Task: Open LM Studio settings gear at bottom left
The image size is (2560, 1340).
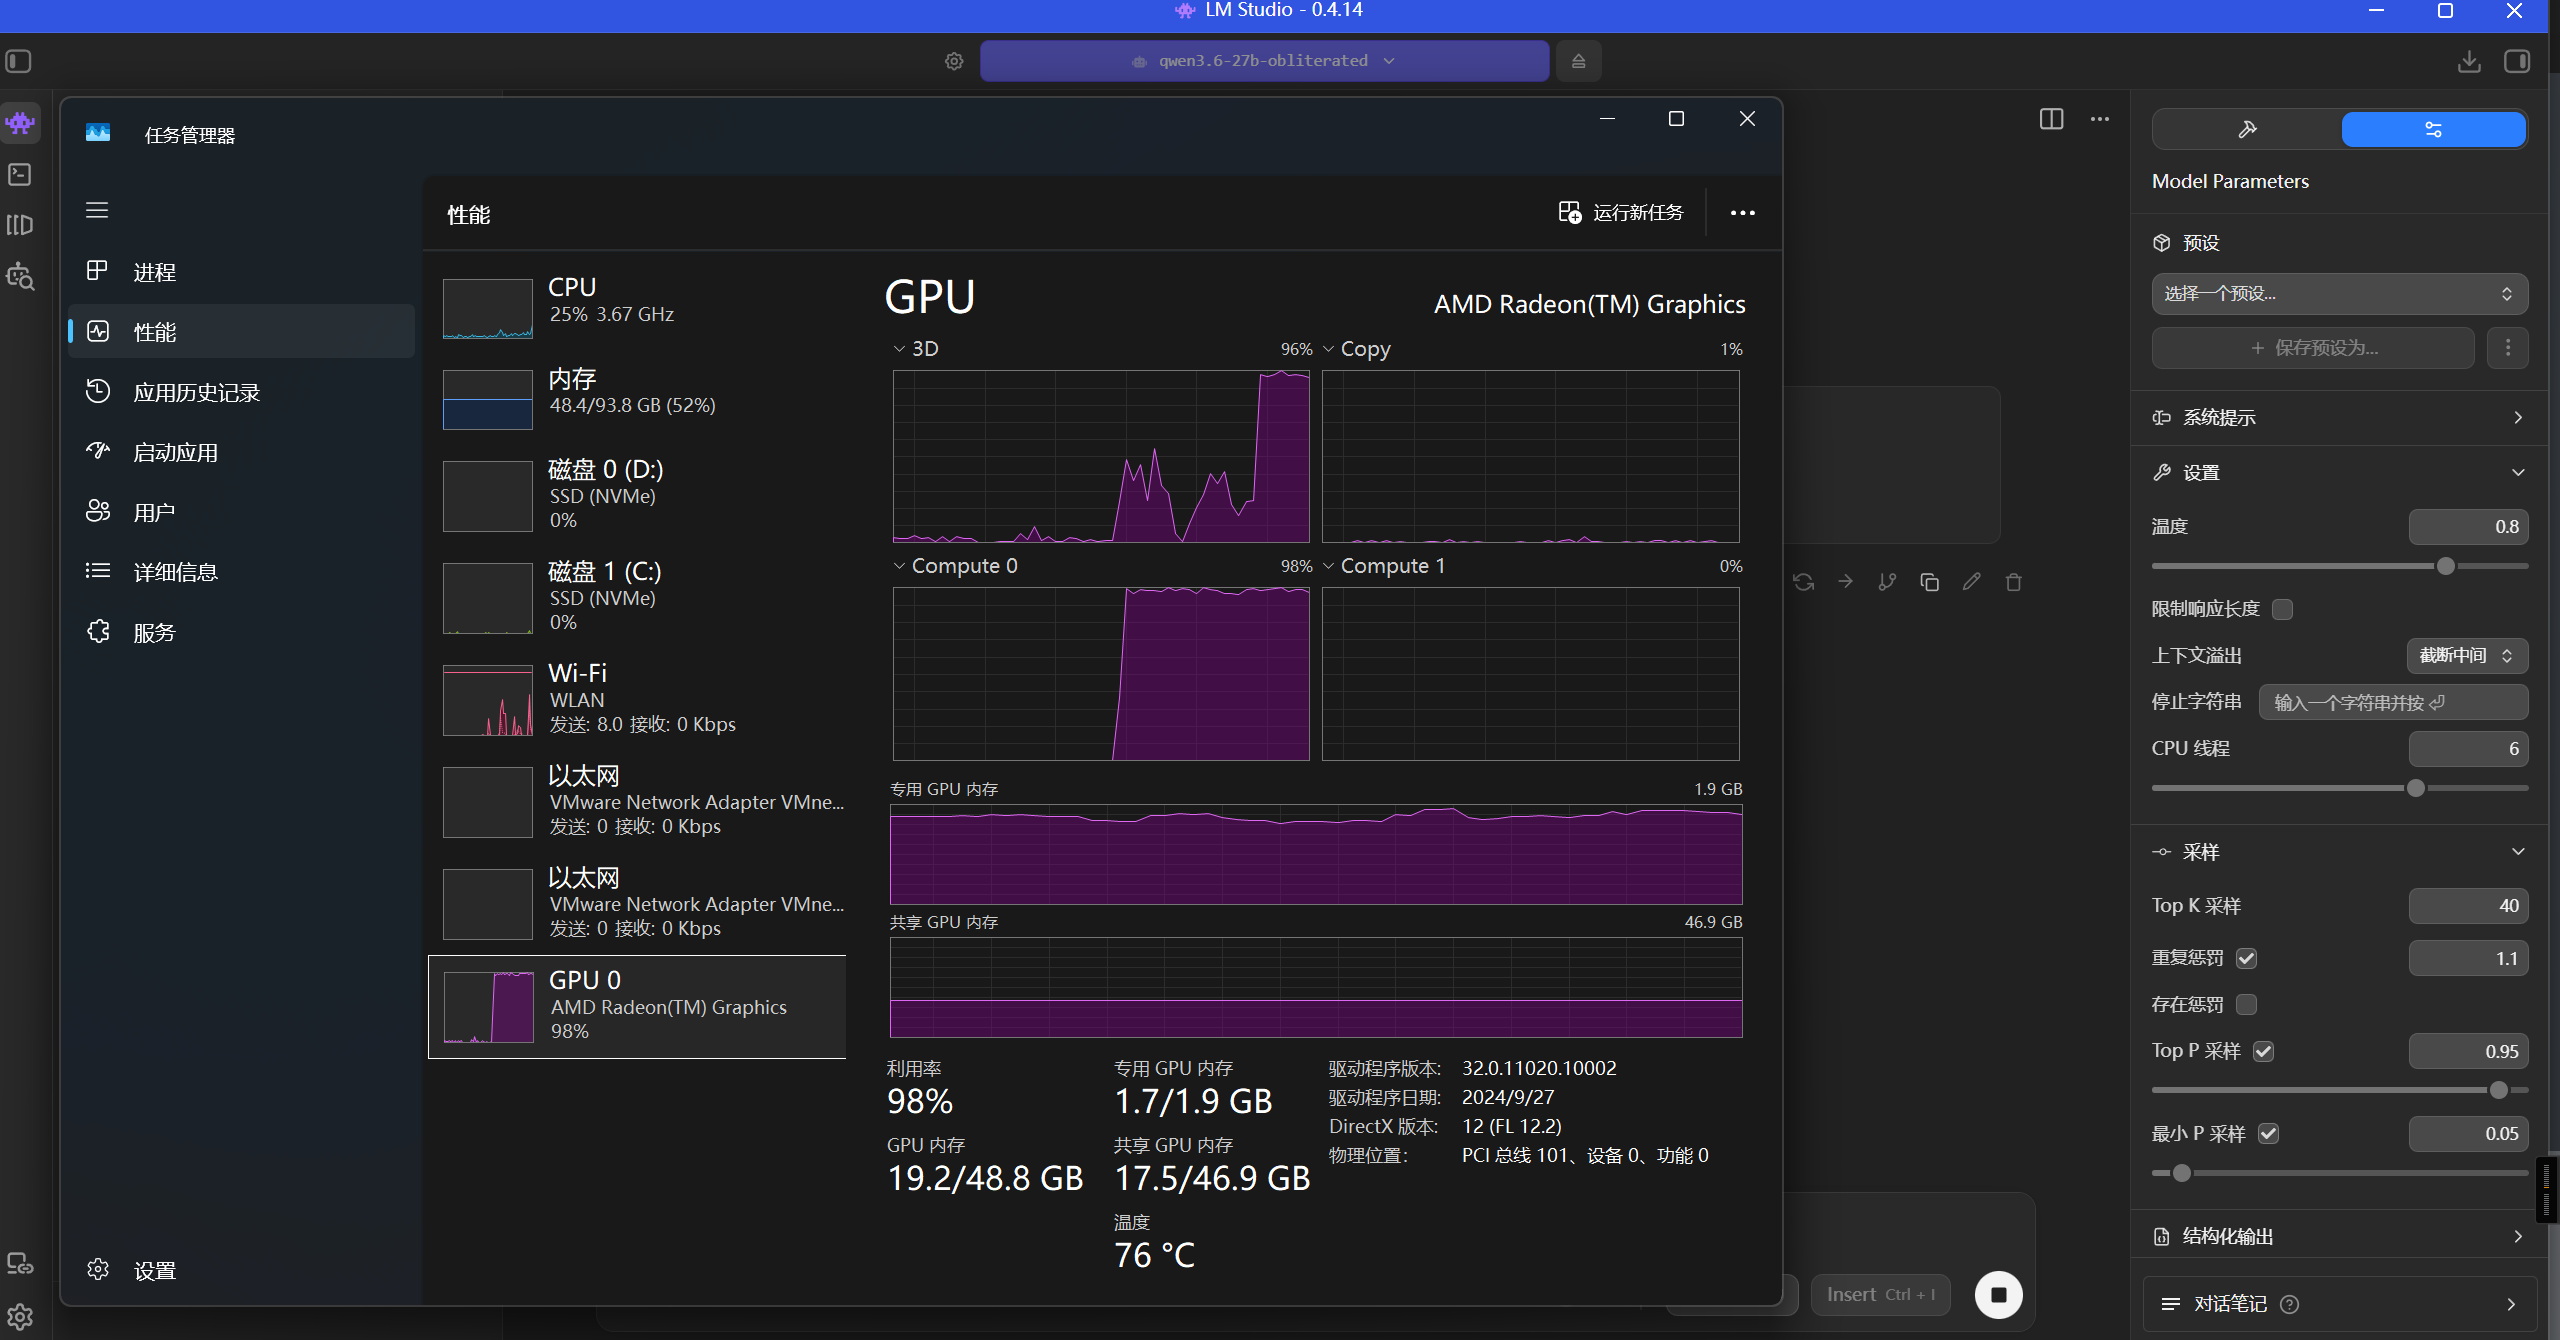Action: (x=20, y=1317)
